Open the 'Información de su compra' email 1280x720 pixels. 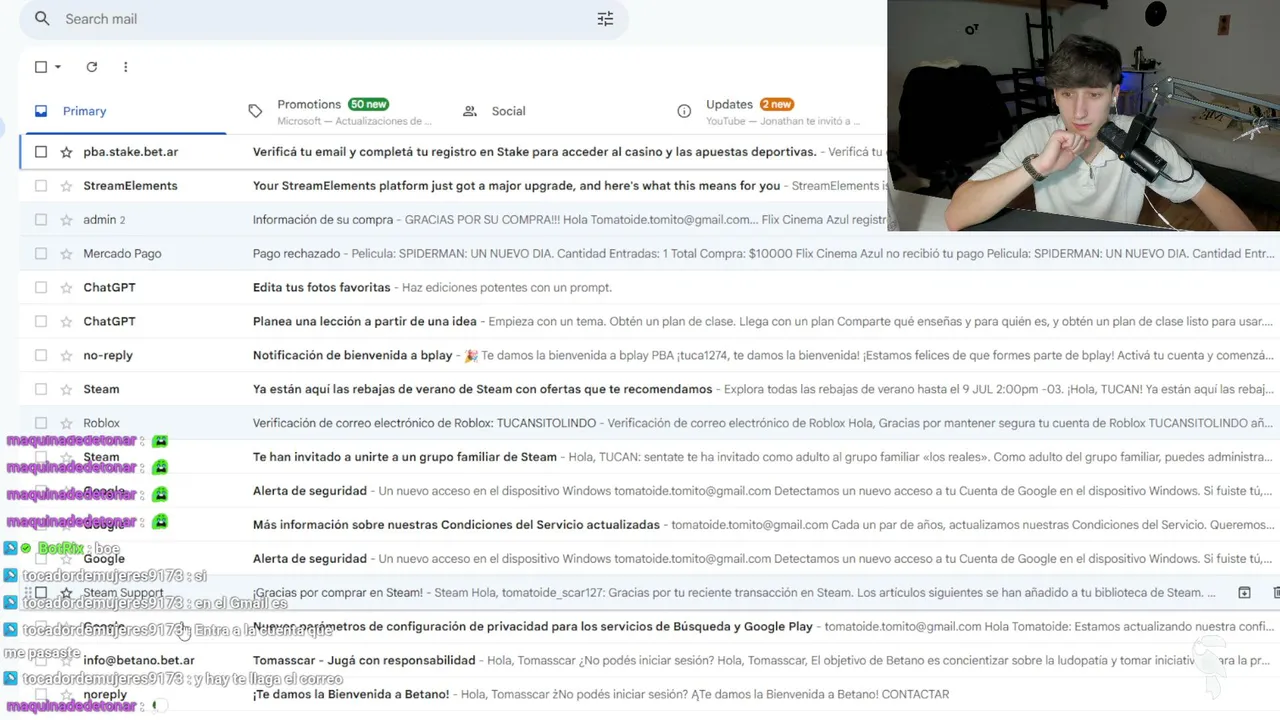tap(323, 220)
